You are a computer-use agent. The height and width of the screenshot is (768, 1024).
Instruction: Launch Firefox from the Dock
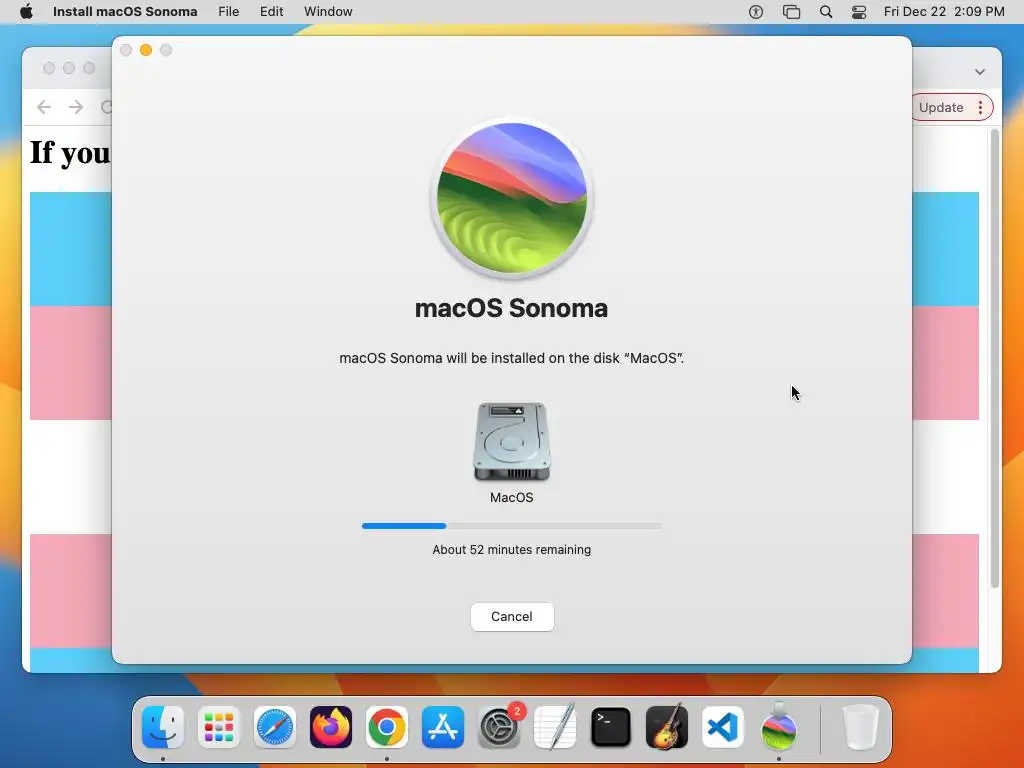point(330,727)
